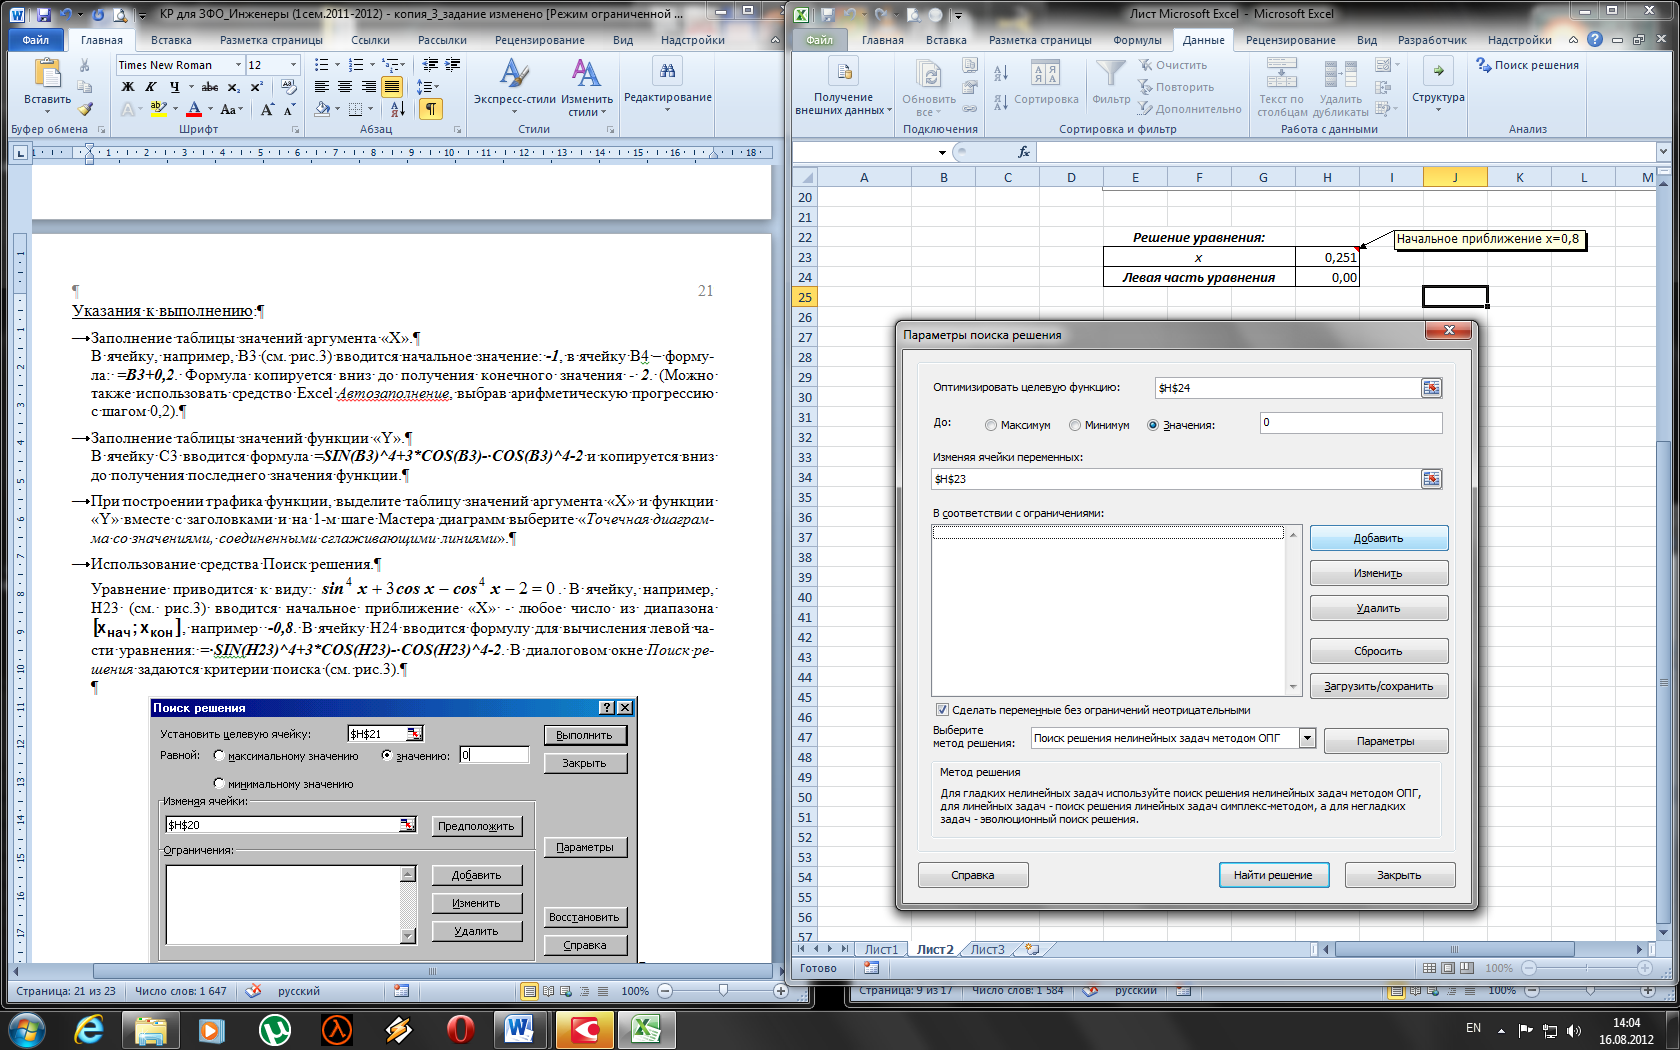
Task: Apply bold (Ж) formatting in Word
Action: click(x=128, y=87)
